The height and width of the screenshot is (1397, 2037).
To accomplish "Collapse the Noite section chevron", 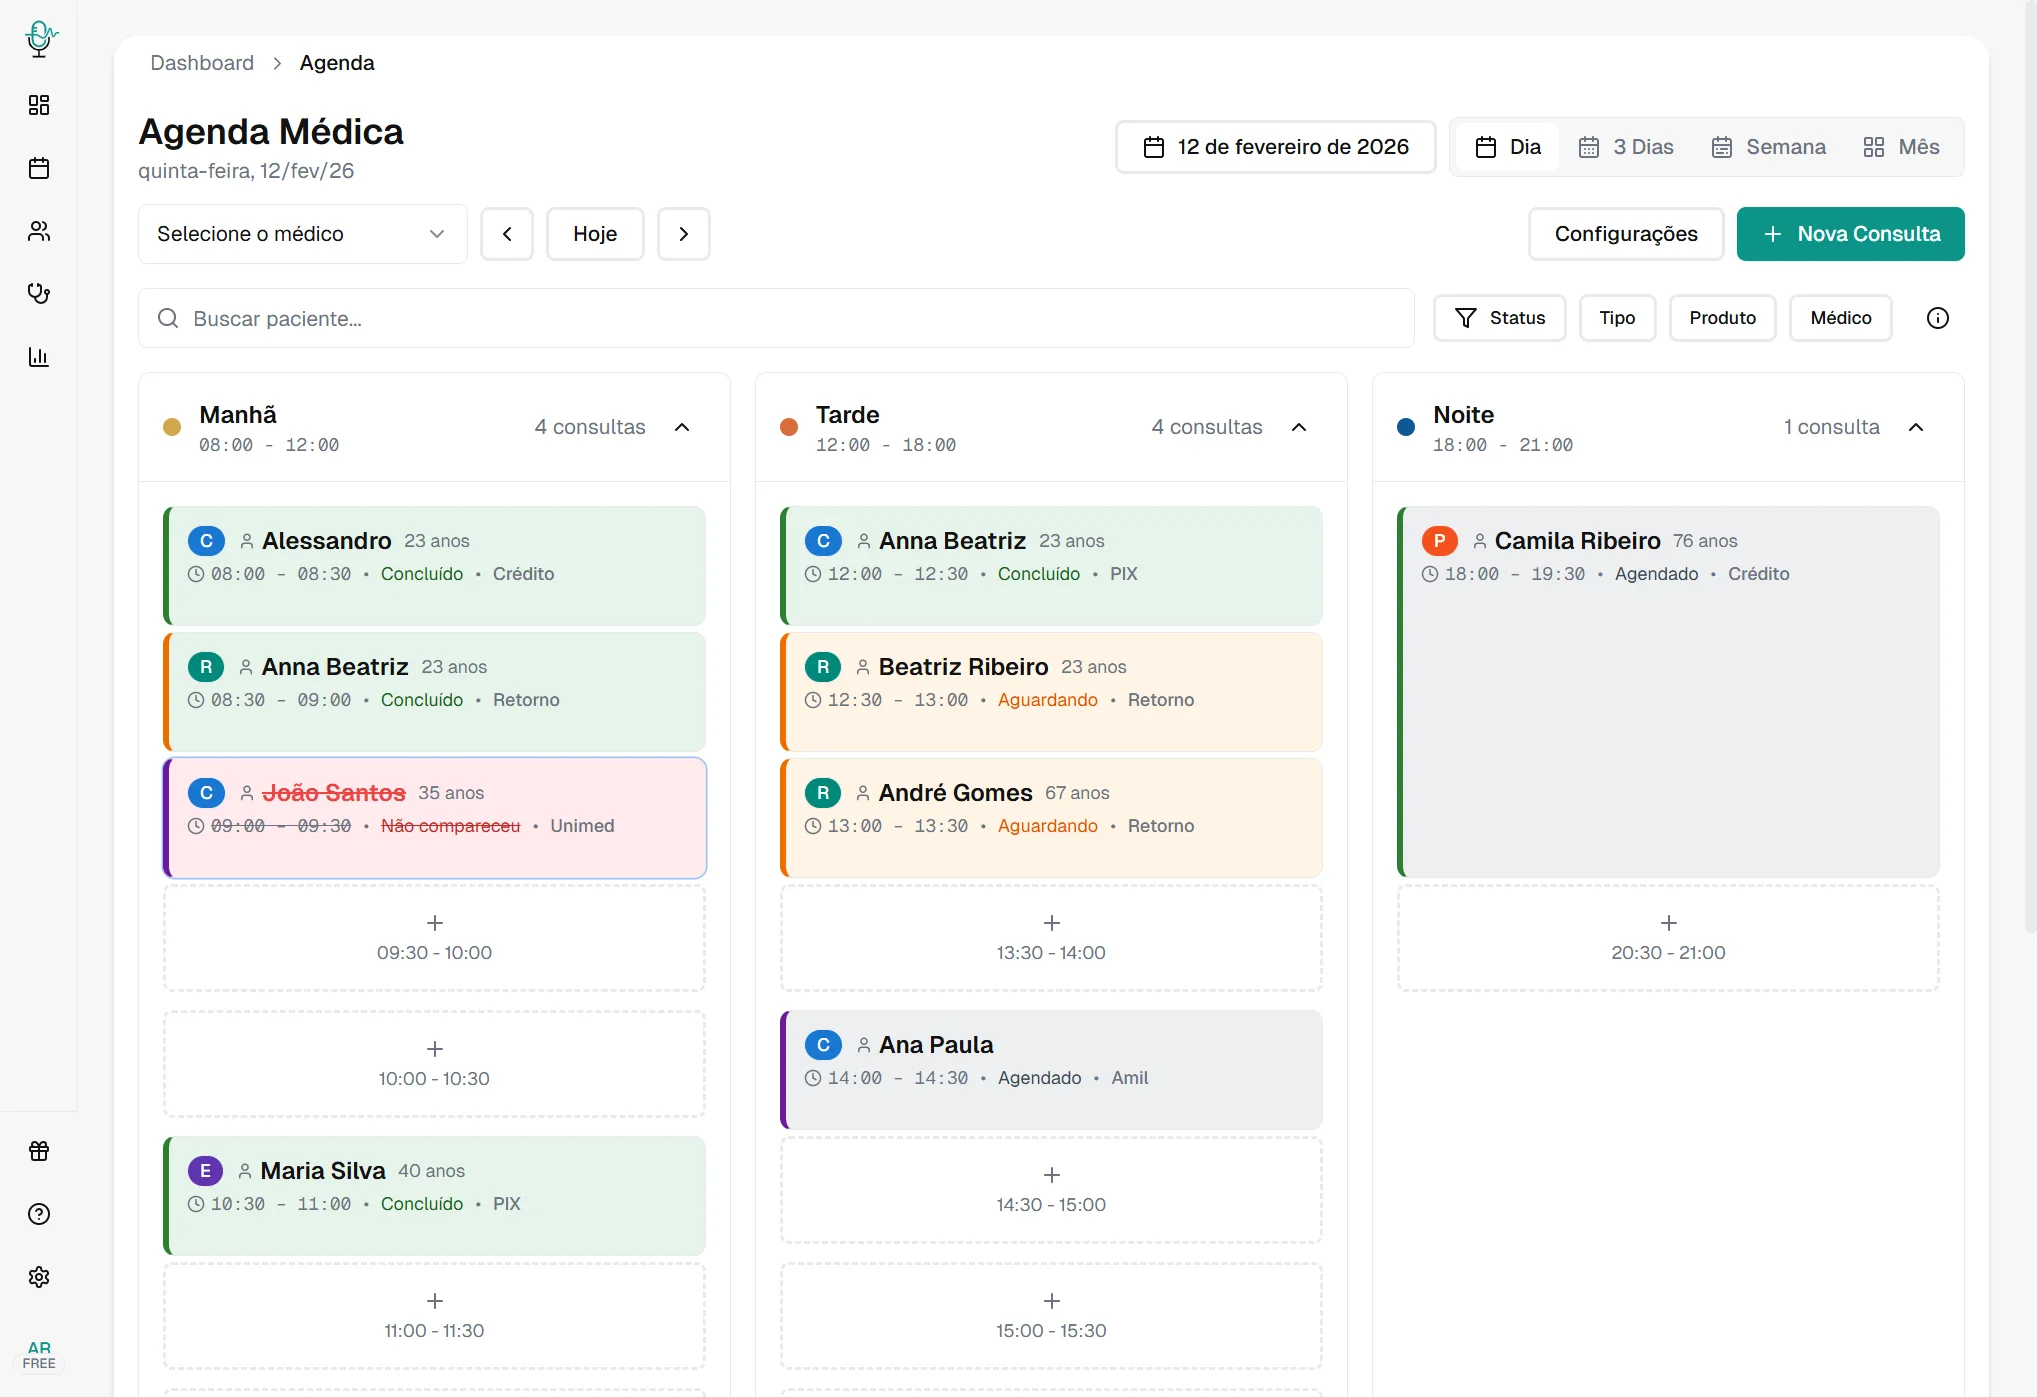I will 1916,427.
